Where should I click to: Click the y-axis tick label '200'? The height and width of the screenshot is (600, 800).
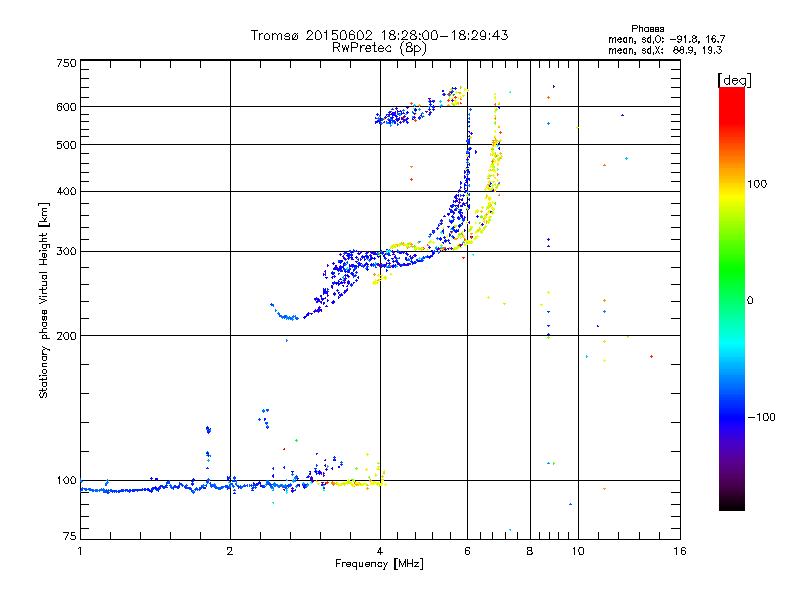[66, 336]
